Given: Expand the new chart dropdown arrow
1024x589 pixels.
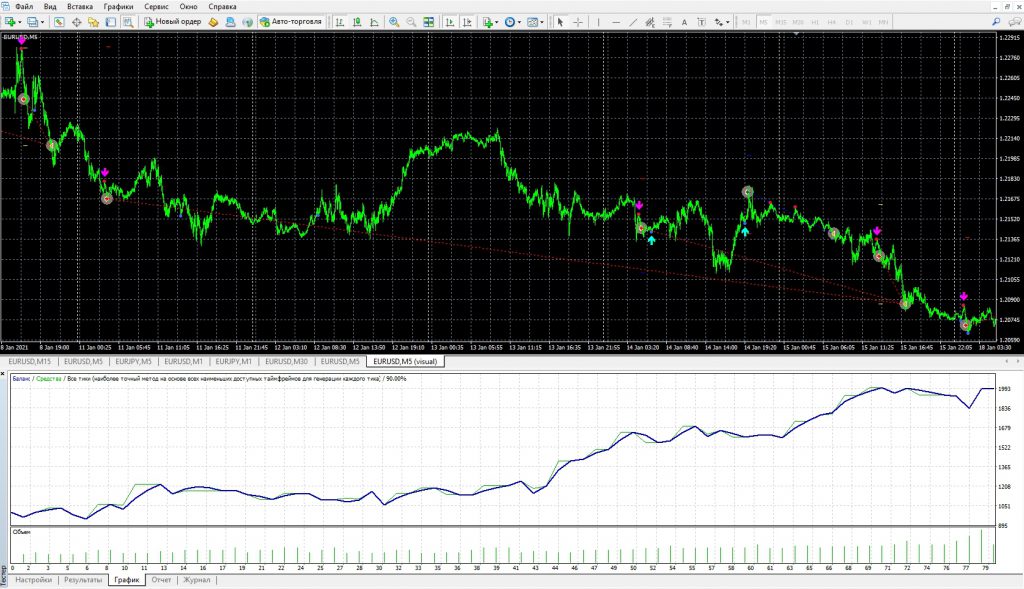Looking at the screenshot, I should click(x=21, y=21).
